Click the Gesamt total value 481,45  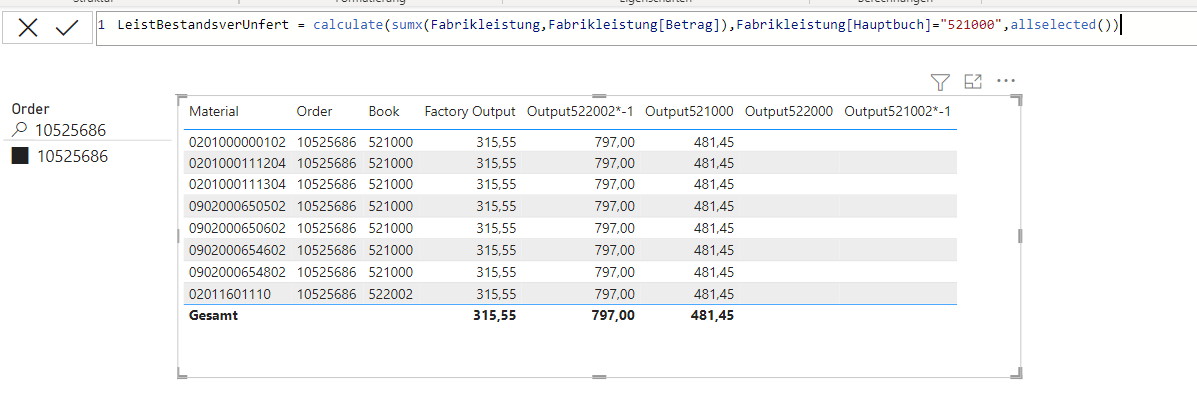point(712,315)
